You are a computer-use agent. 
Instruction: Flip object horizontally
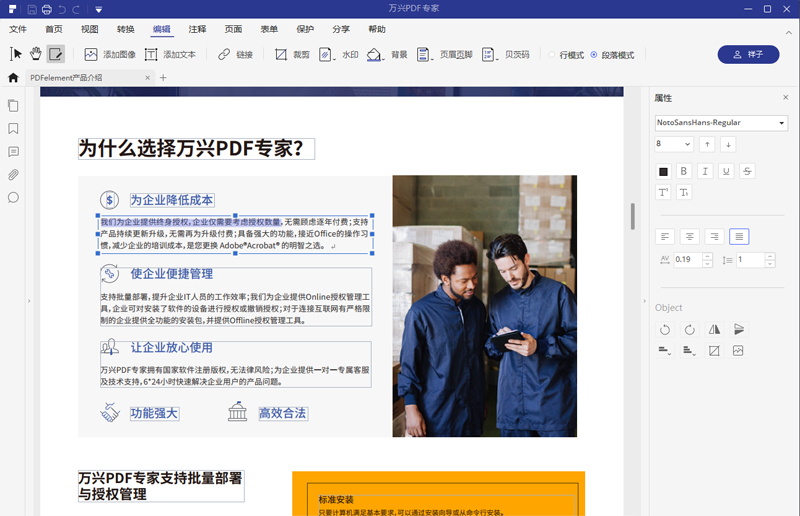click(x=714, y=330)
